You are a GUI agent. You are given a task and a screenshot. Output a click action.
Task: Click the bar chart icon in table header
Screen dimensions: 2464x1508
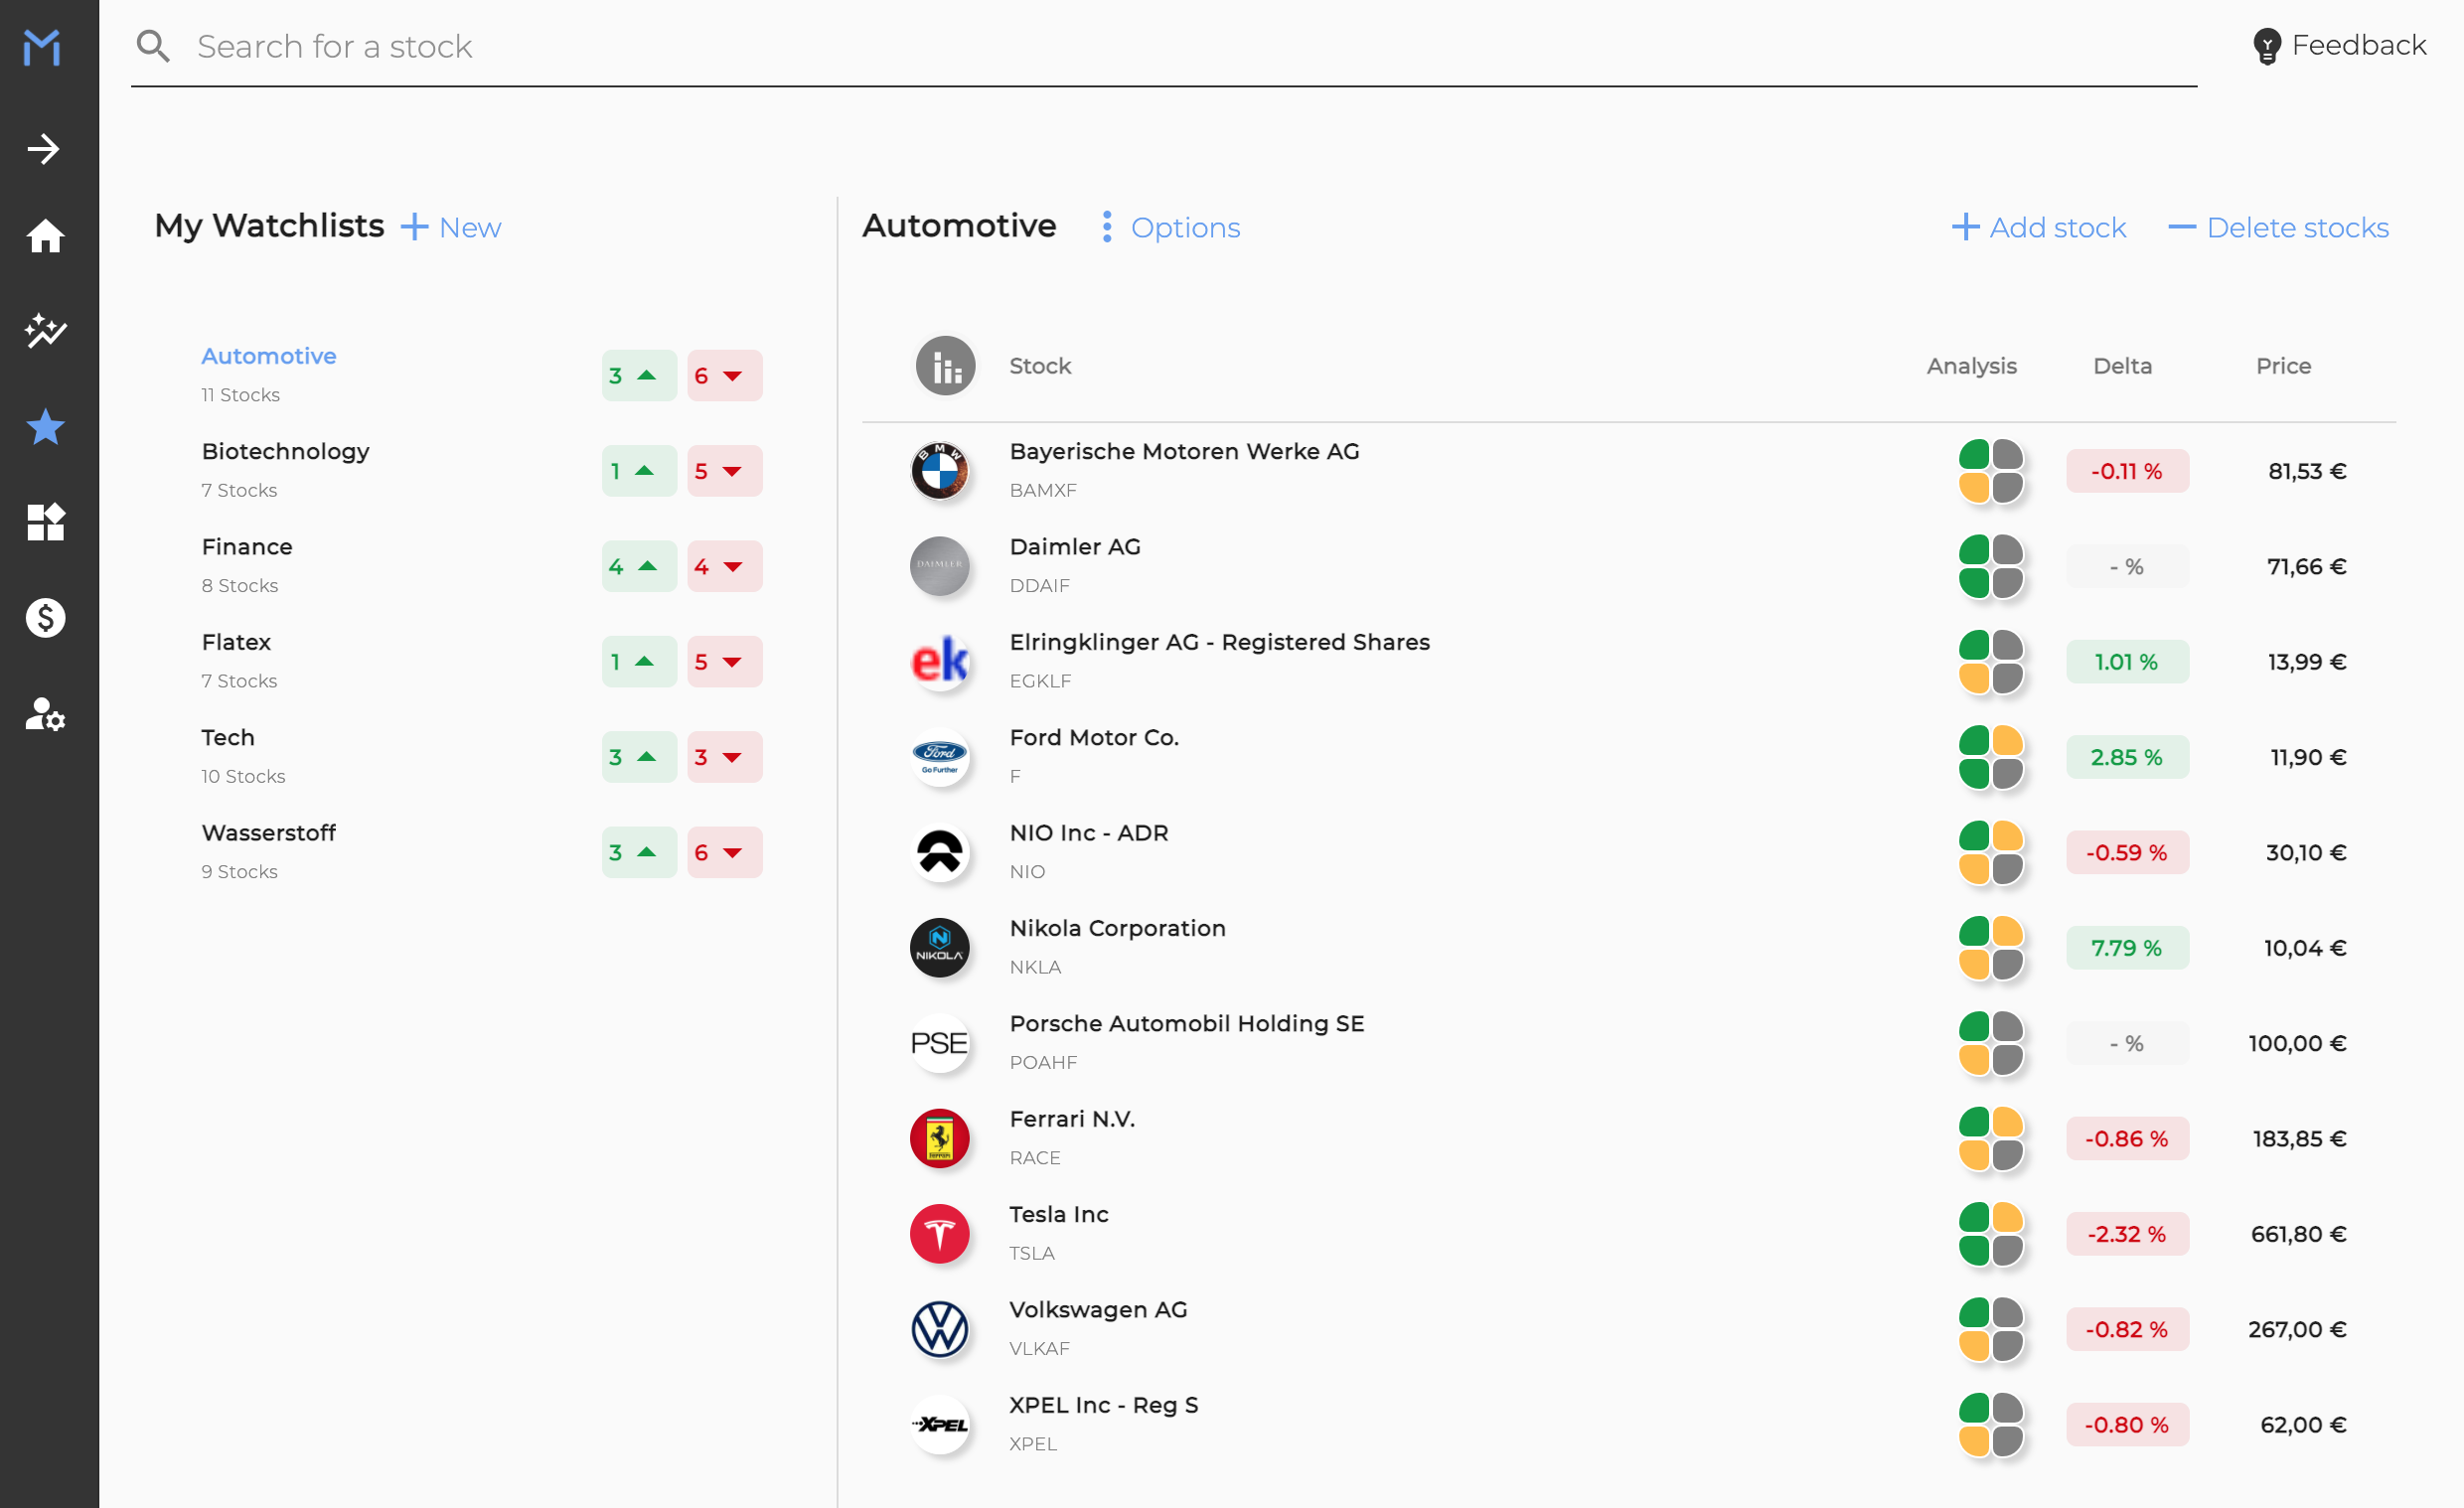(x=945, y=366)
